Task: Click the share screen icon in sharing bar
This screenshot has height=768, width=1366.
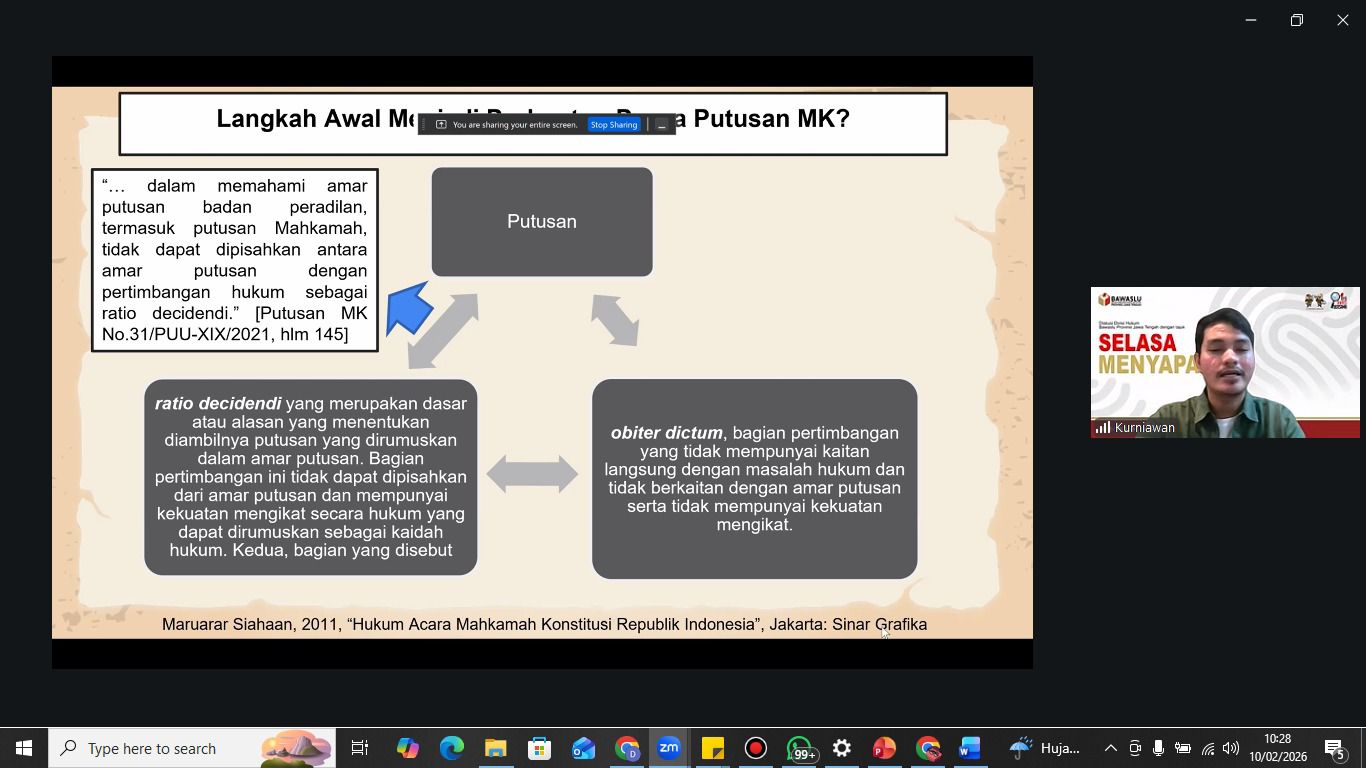Action: (441, 125)
